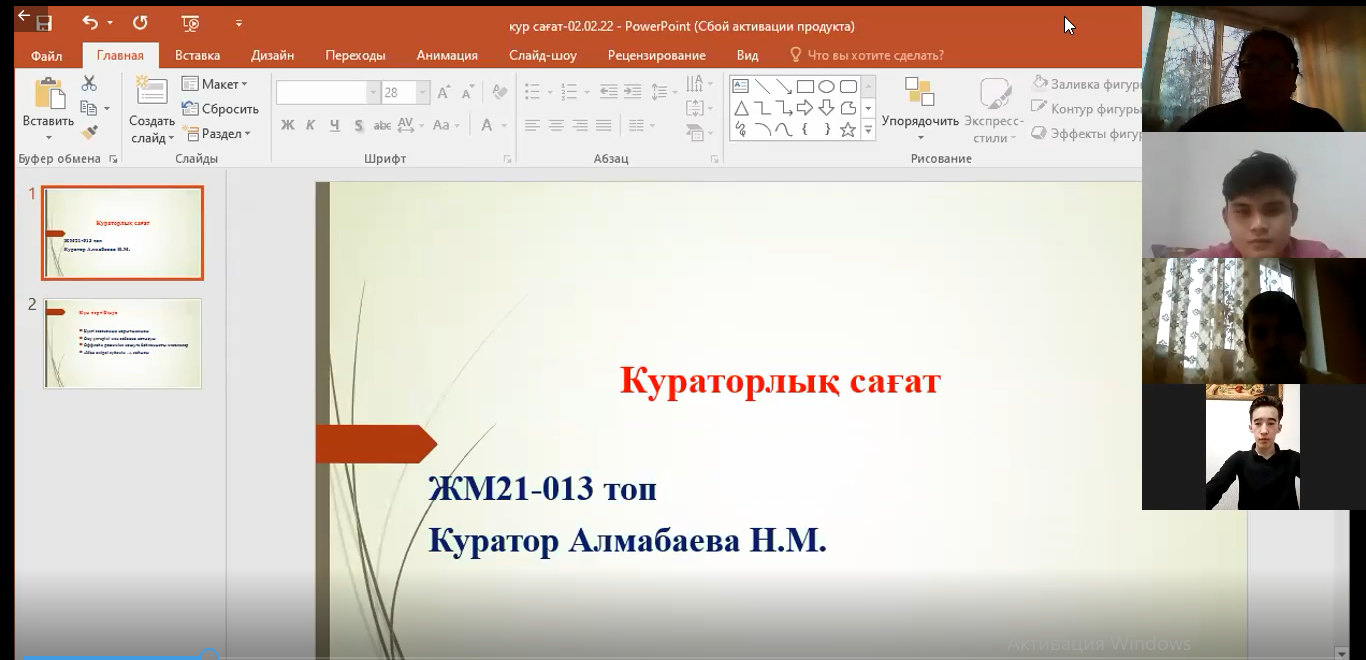Click the Save icon in the title bar
This screenshot has height=660, width=1366.
(x=43, y=23)
